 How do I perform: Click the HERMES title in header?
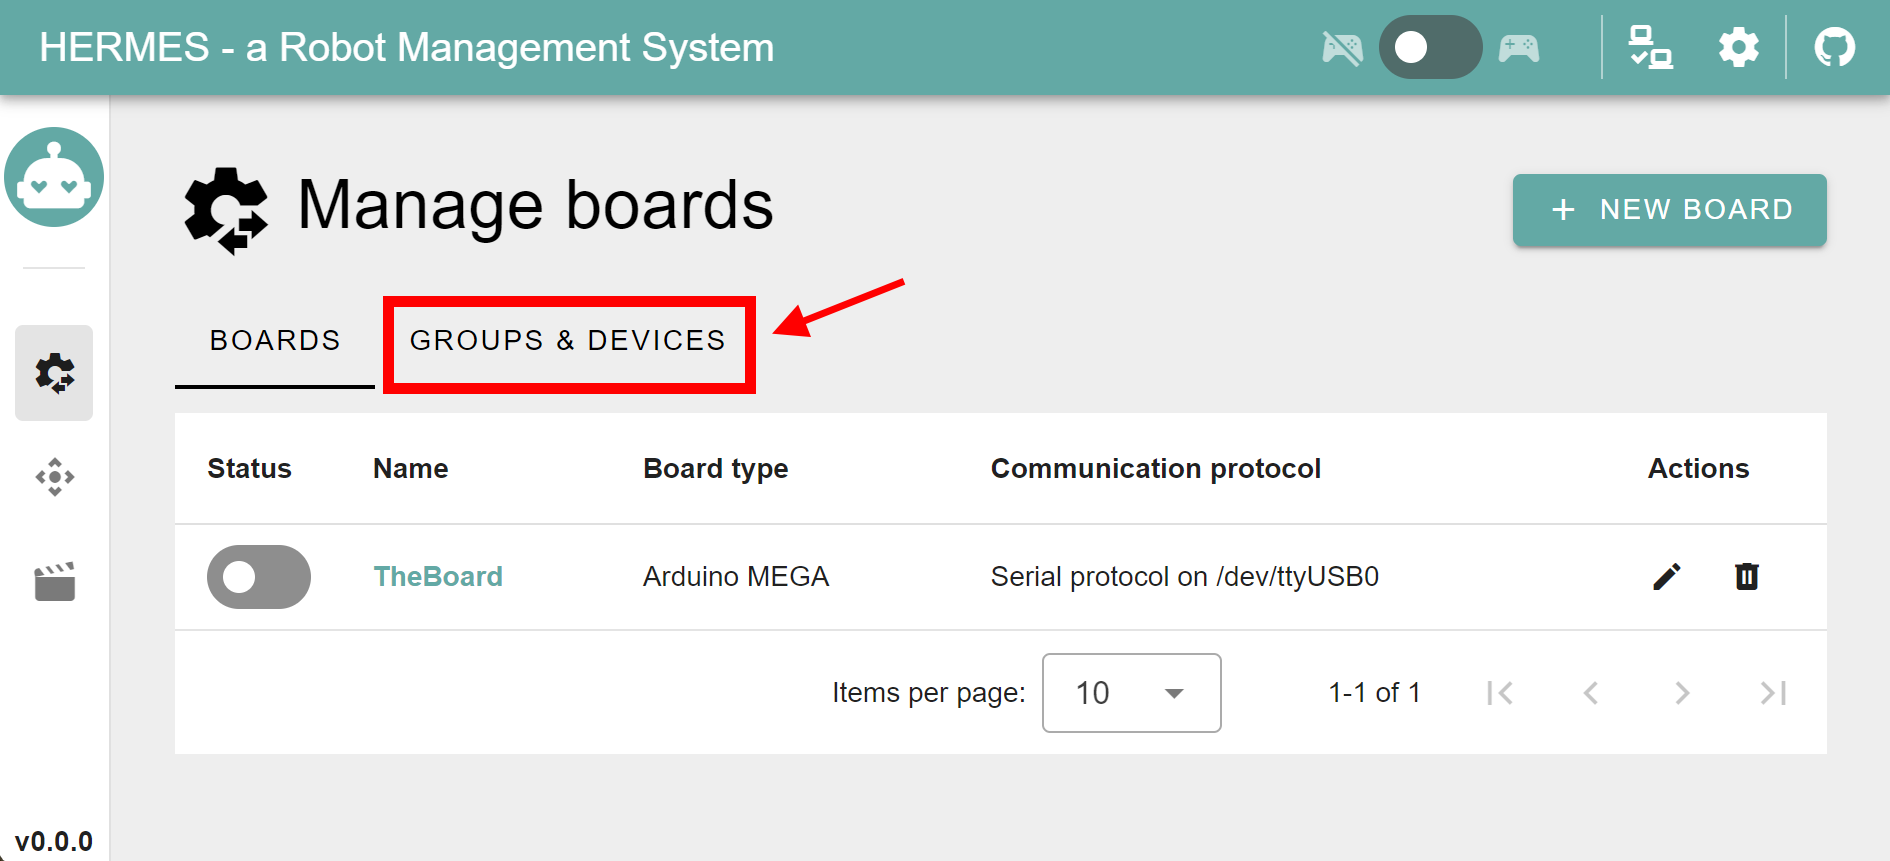point(406,47)
